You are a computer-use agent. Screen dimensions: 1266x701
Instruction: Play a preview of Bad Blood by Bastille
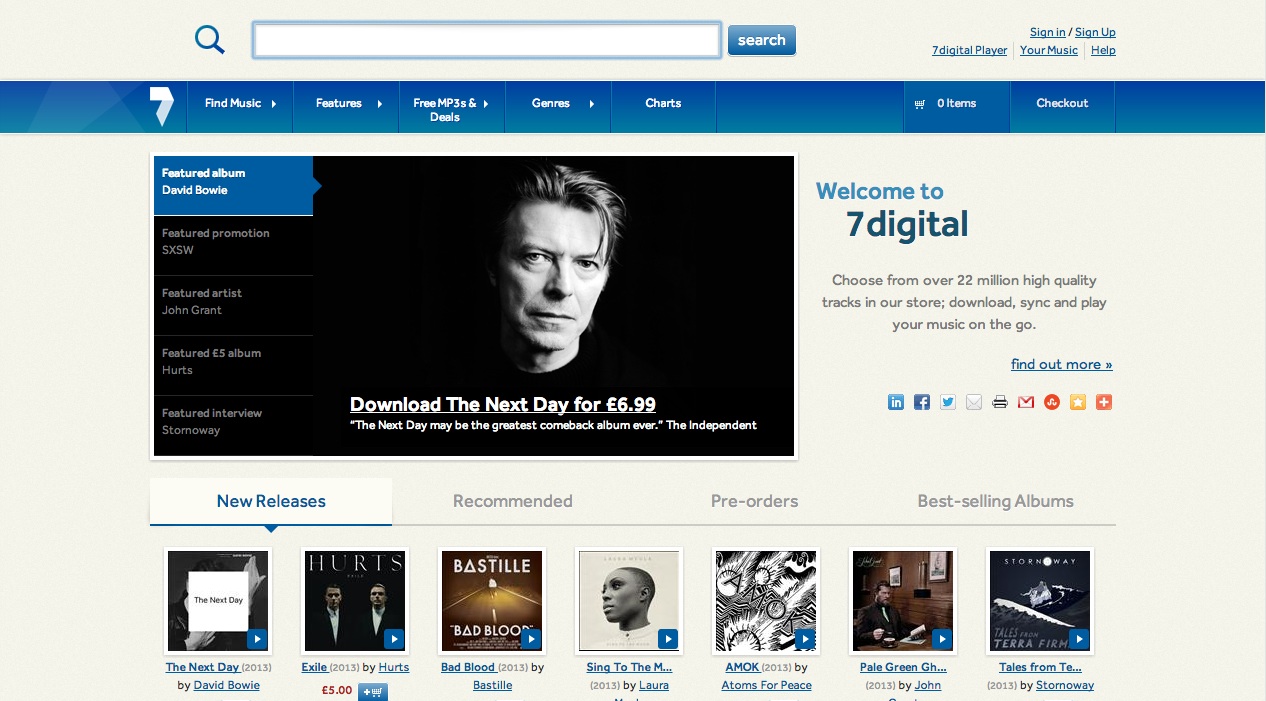533,639
